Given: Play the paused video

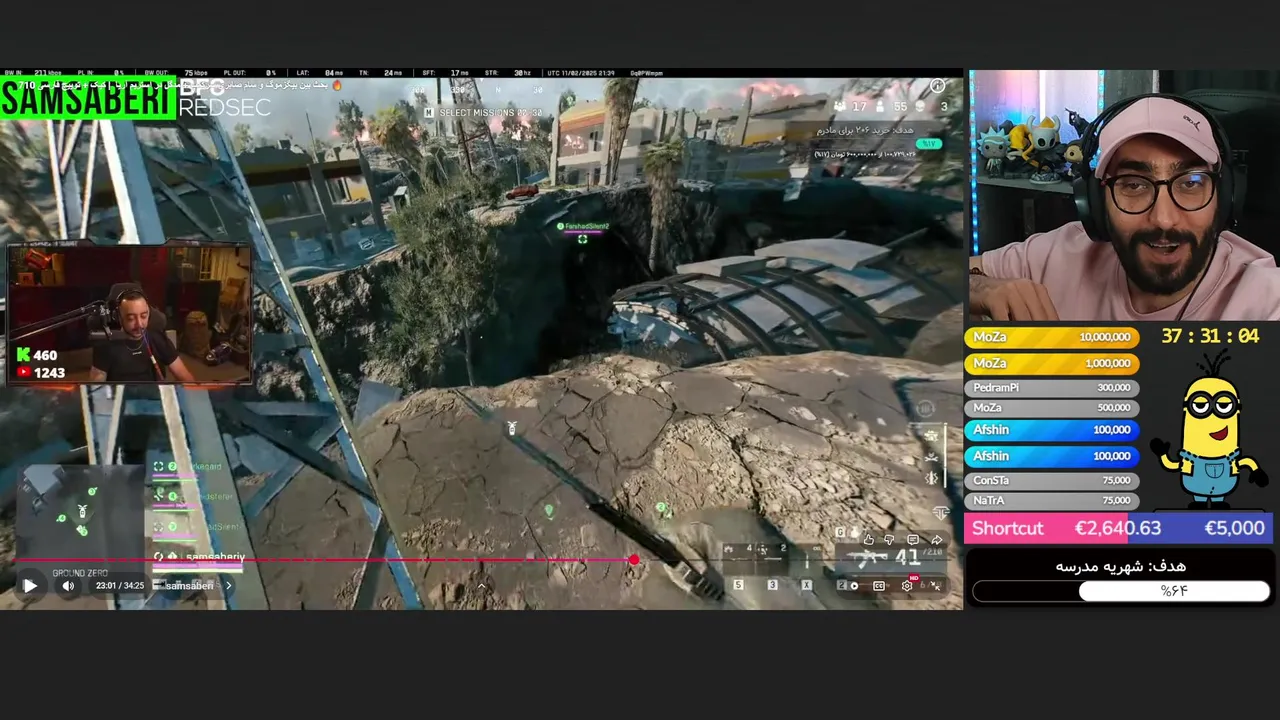Looking at the screenshot, I should [29, 586].
